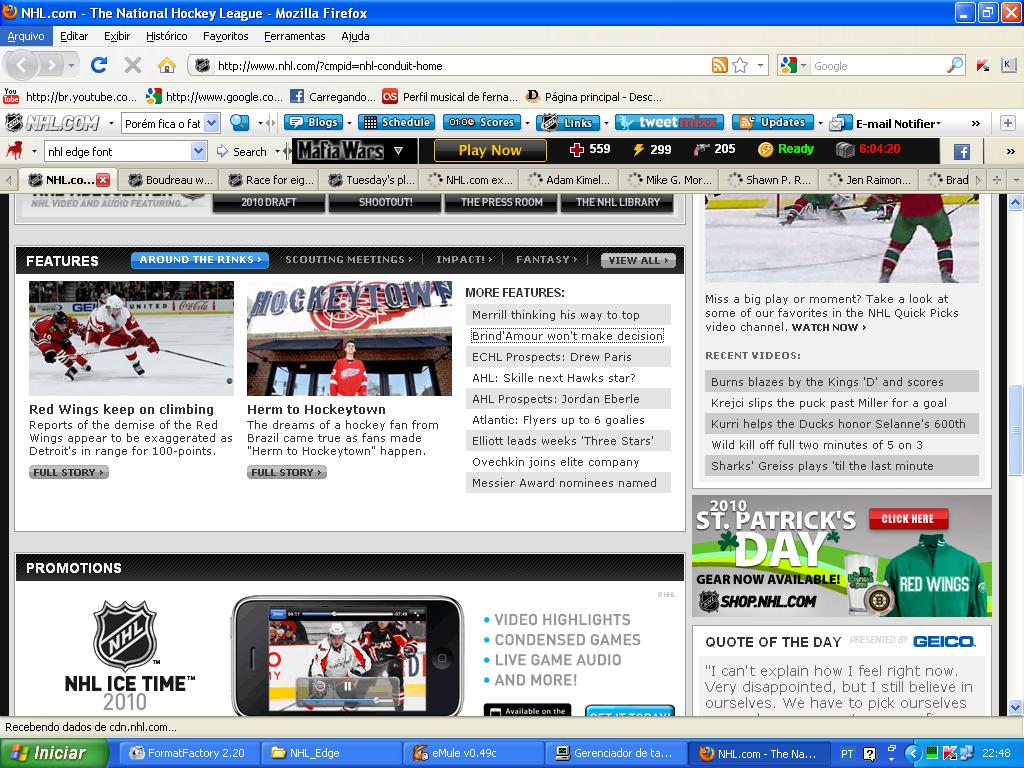This screenshot has height=768, width=1024.
Task: Click the search magnifier in Google box
Action: (x=955, y=65)
